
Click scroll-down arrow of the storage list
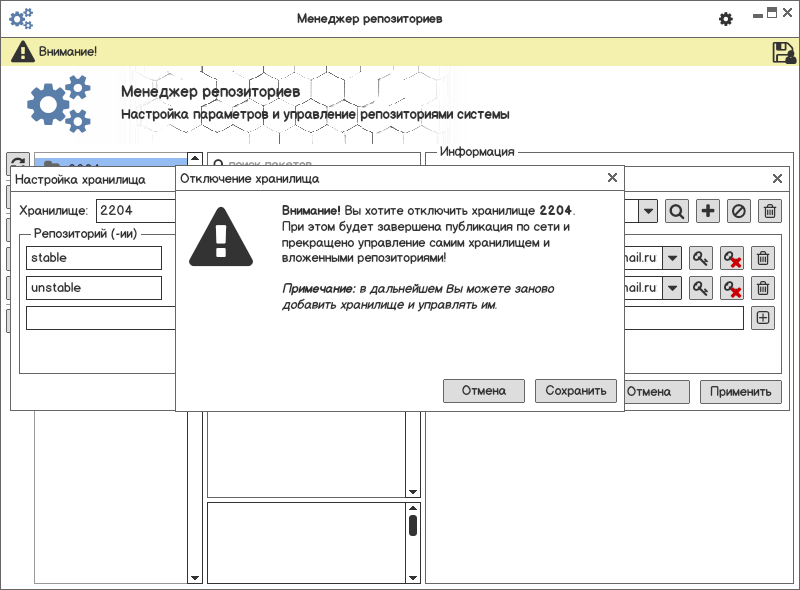(195, 578)
